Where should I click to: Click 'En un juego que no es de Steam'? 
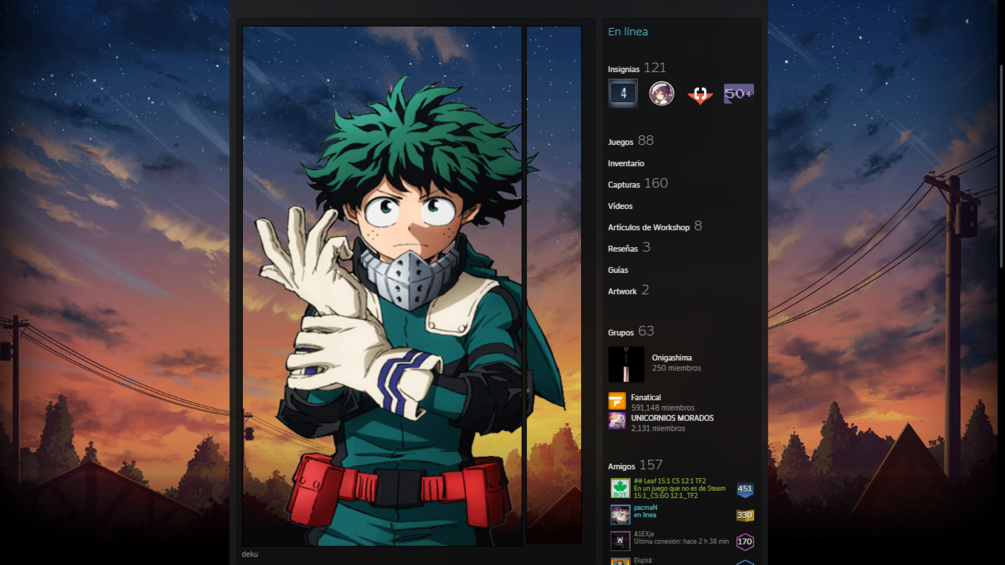pos(679,488)
